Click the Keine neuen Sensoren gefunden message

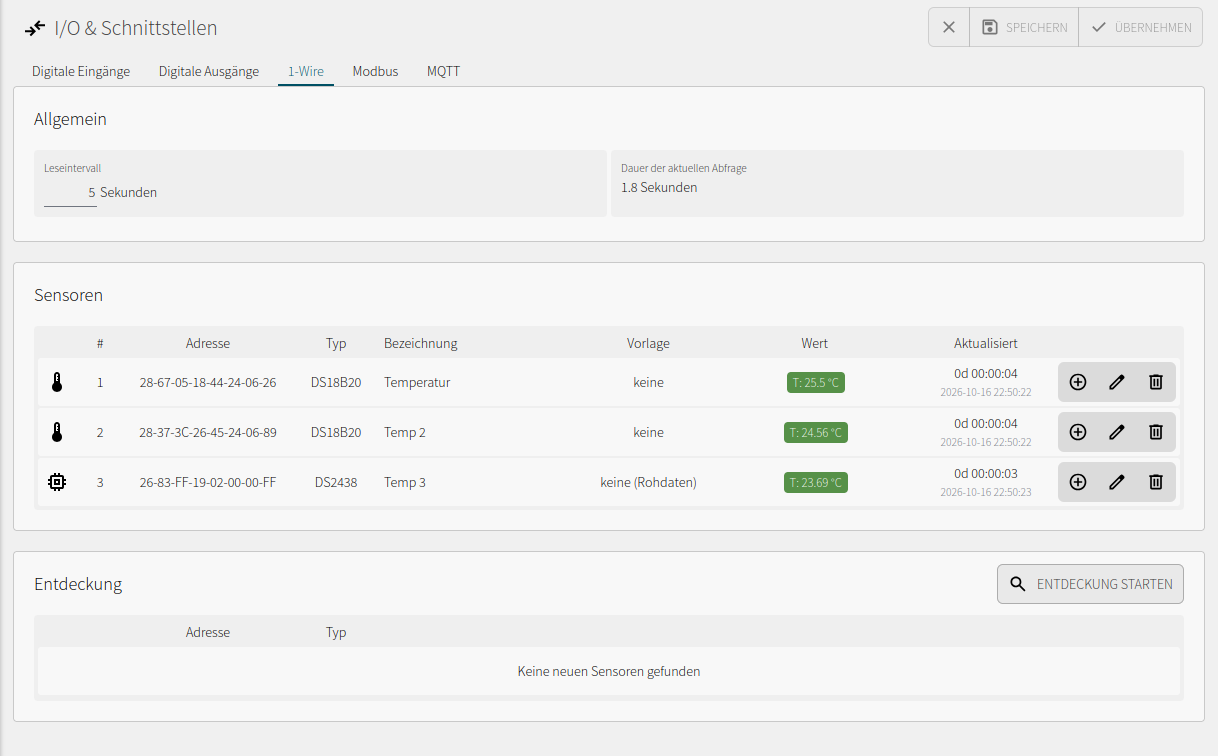[609, 671]
